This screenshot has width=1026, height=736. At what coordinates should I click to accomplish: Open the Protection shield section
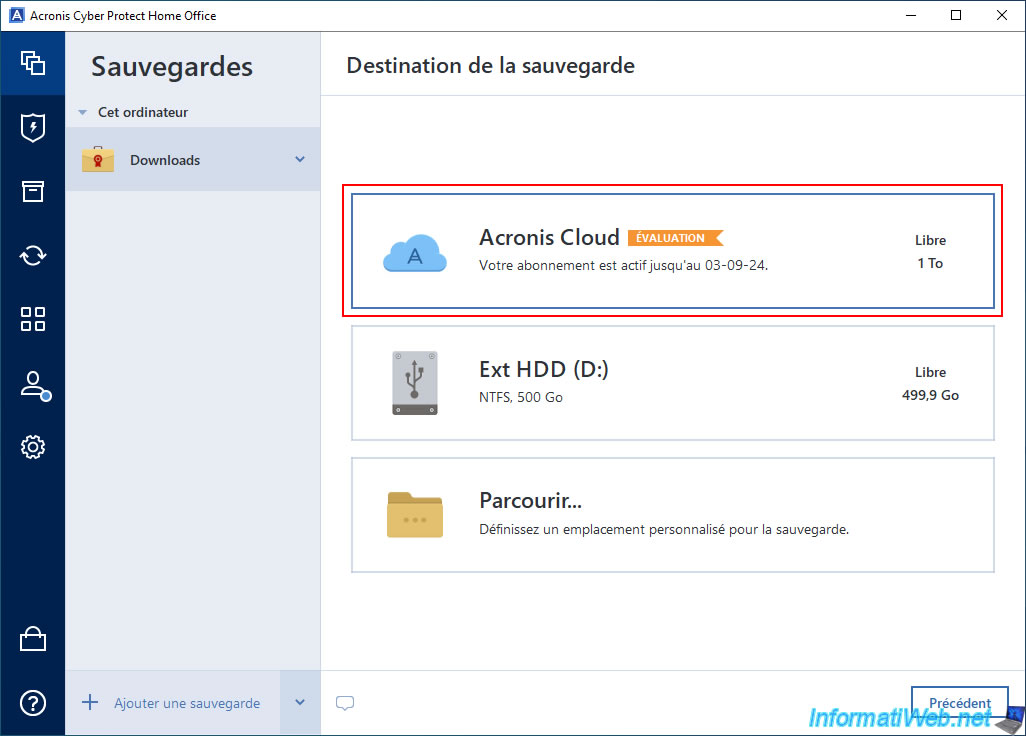point(33,128)
